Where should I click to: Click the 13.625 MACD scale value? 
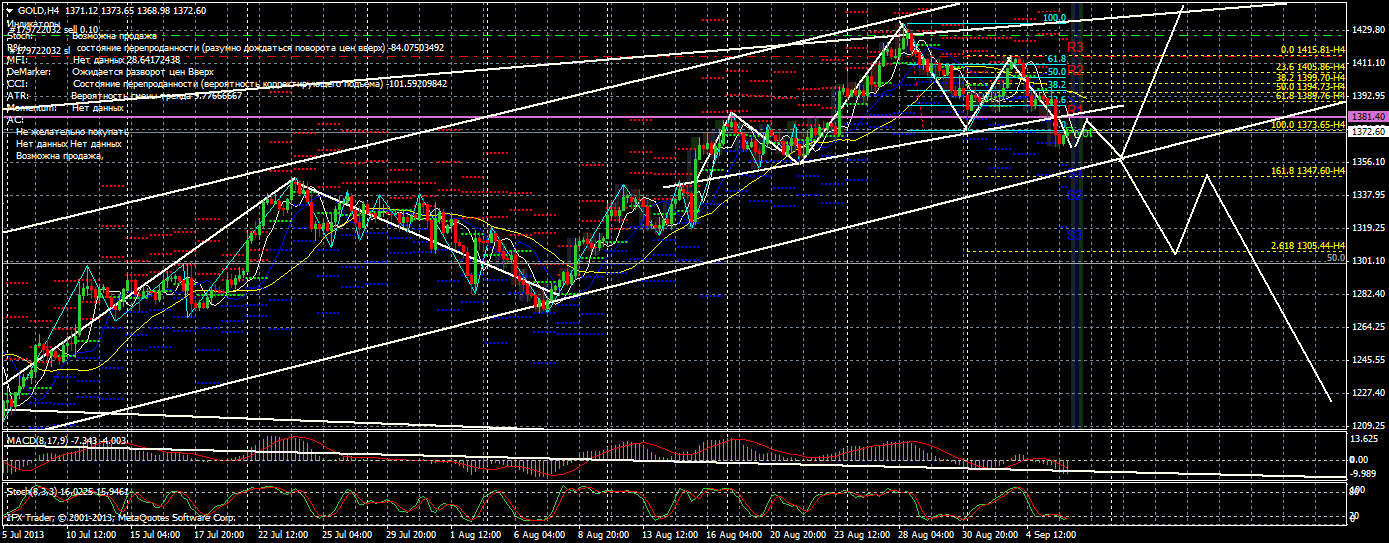pyautogui.click(x=1363, y=439)
